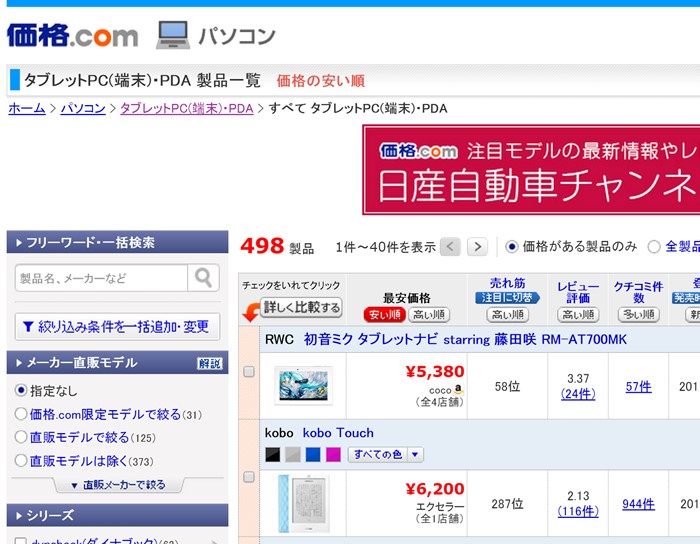Select 全製品 radio button
This screenshot has height=544, width=700.
point(654,246)
